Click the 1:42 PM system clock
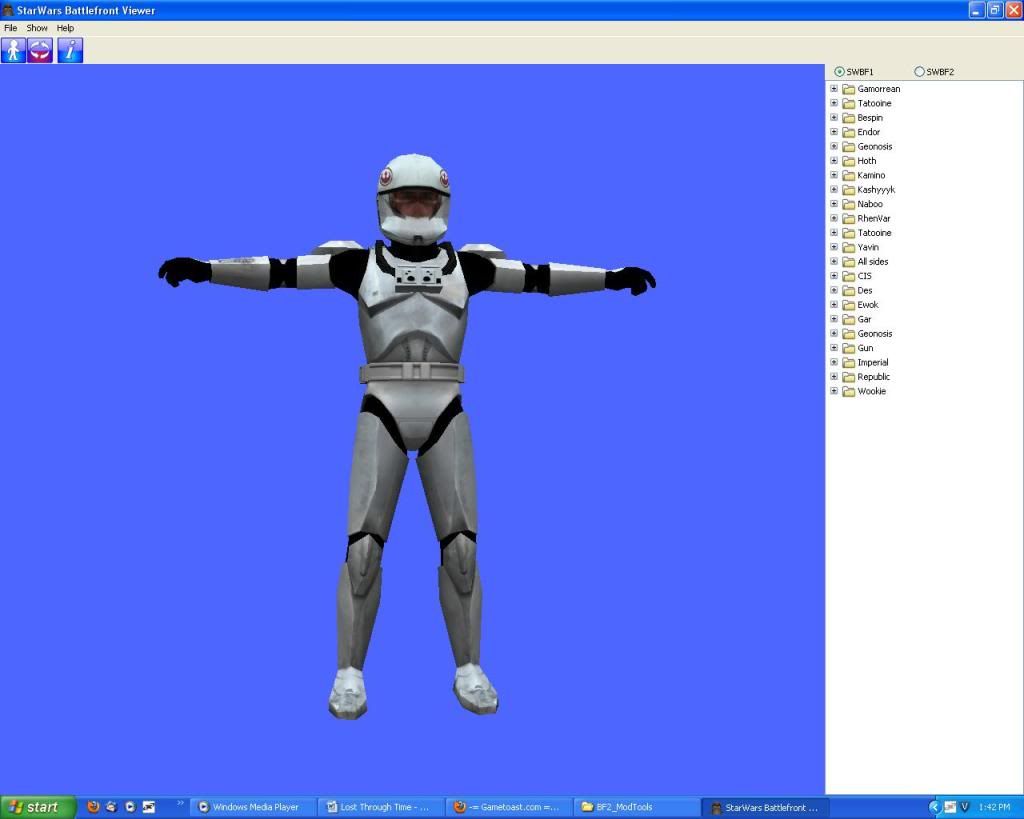 tap(994, 807)
